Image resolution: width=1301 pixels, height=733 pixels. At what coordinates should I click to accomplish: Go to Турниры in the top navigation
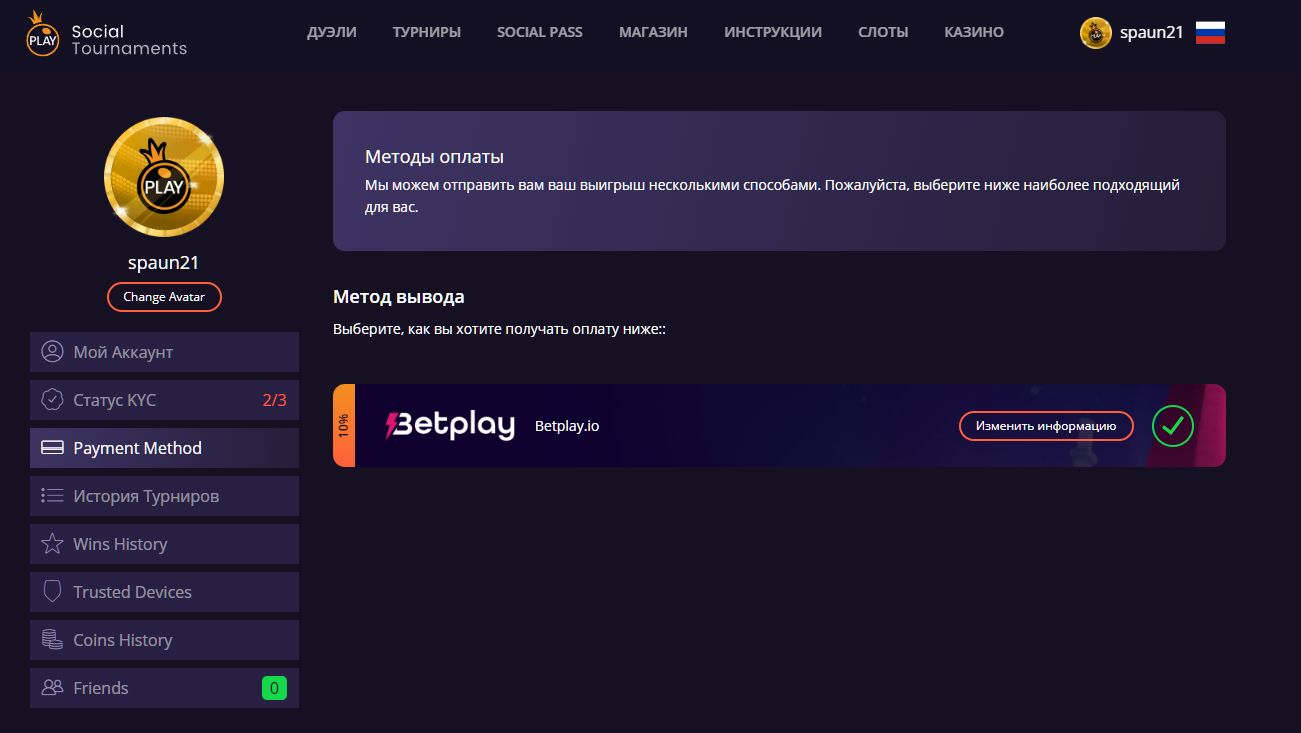pyautogui.click(x=427, y=32)
